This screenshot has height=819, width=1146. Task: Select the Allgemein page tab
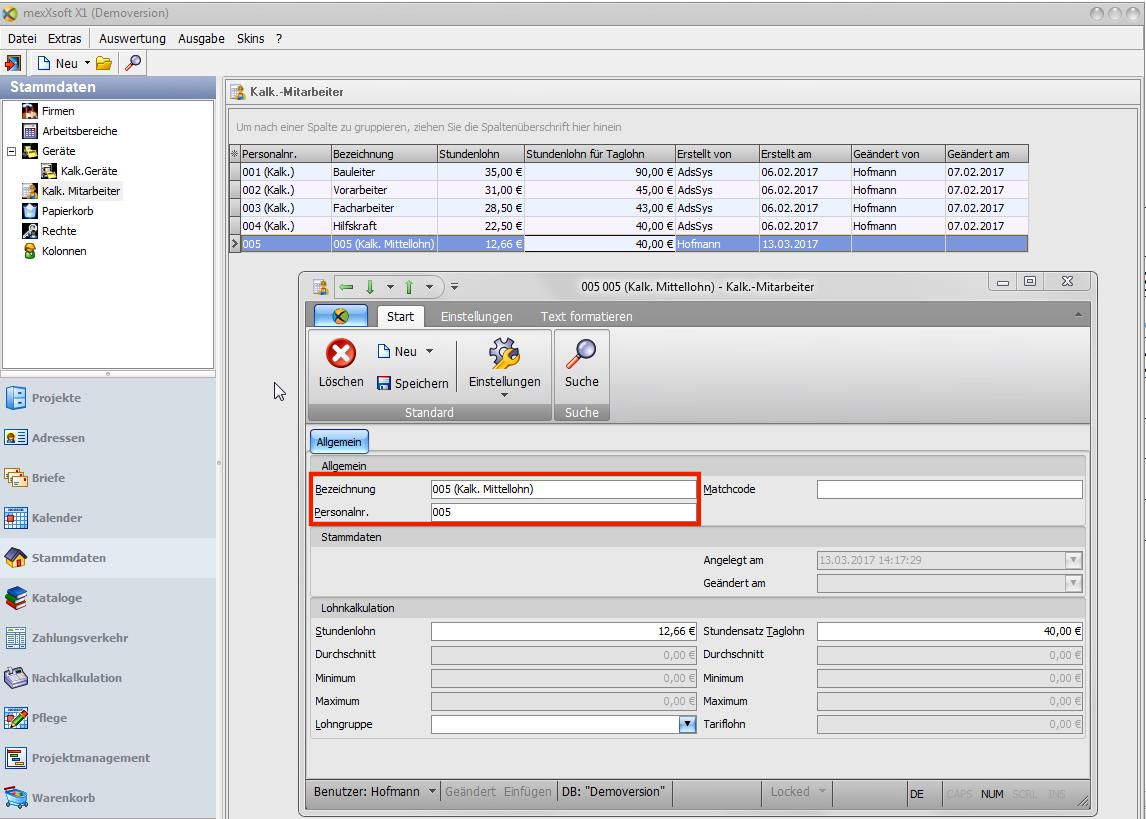point(339,442)
